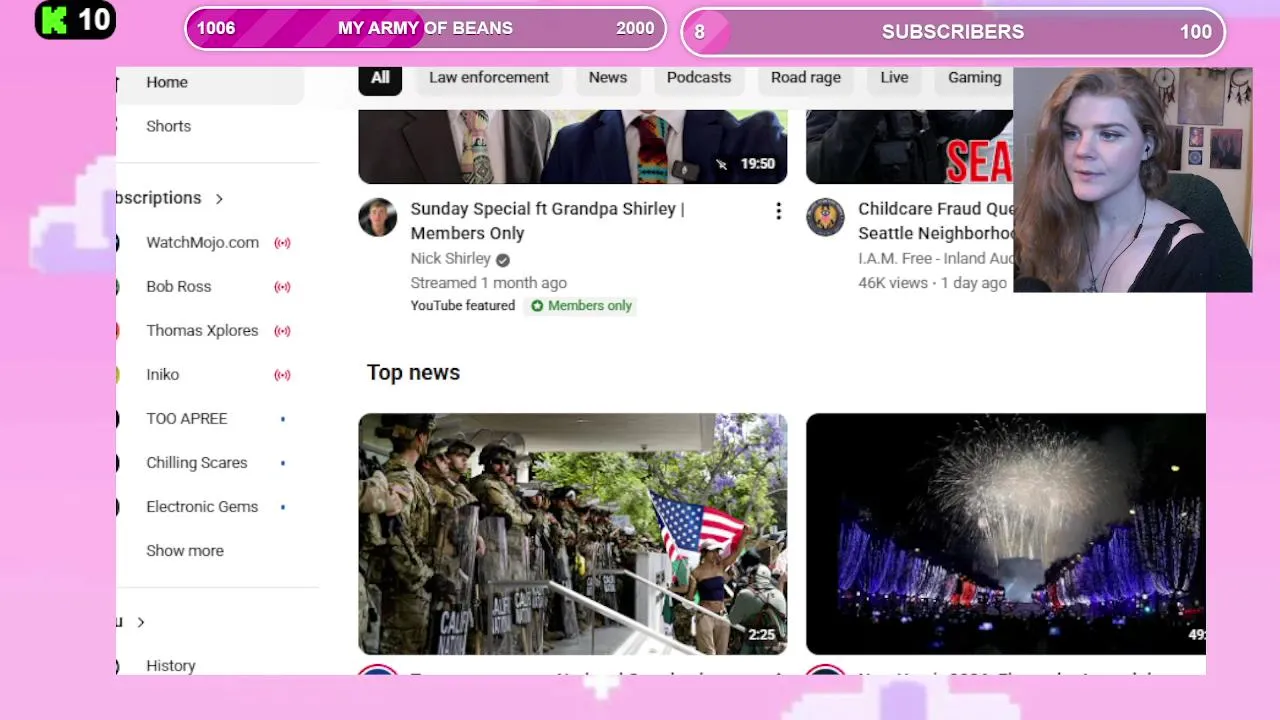
Task: Play the National Guard flag news thumbnail
Action: click(573, 534)
